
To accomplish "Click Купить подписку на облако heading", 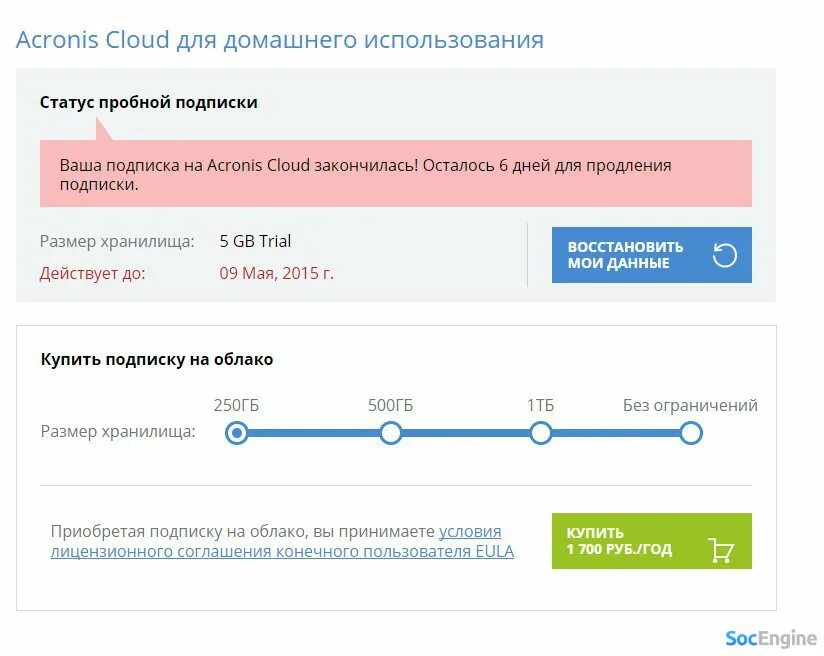I will [157, 360].
